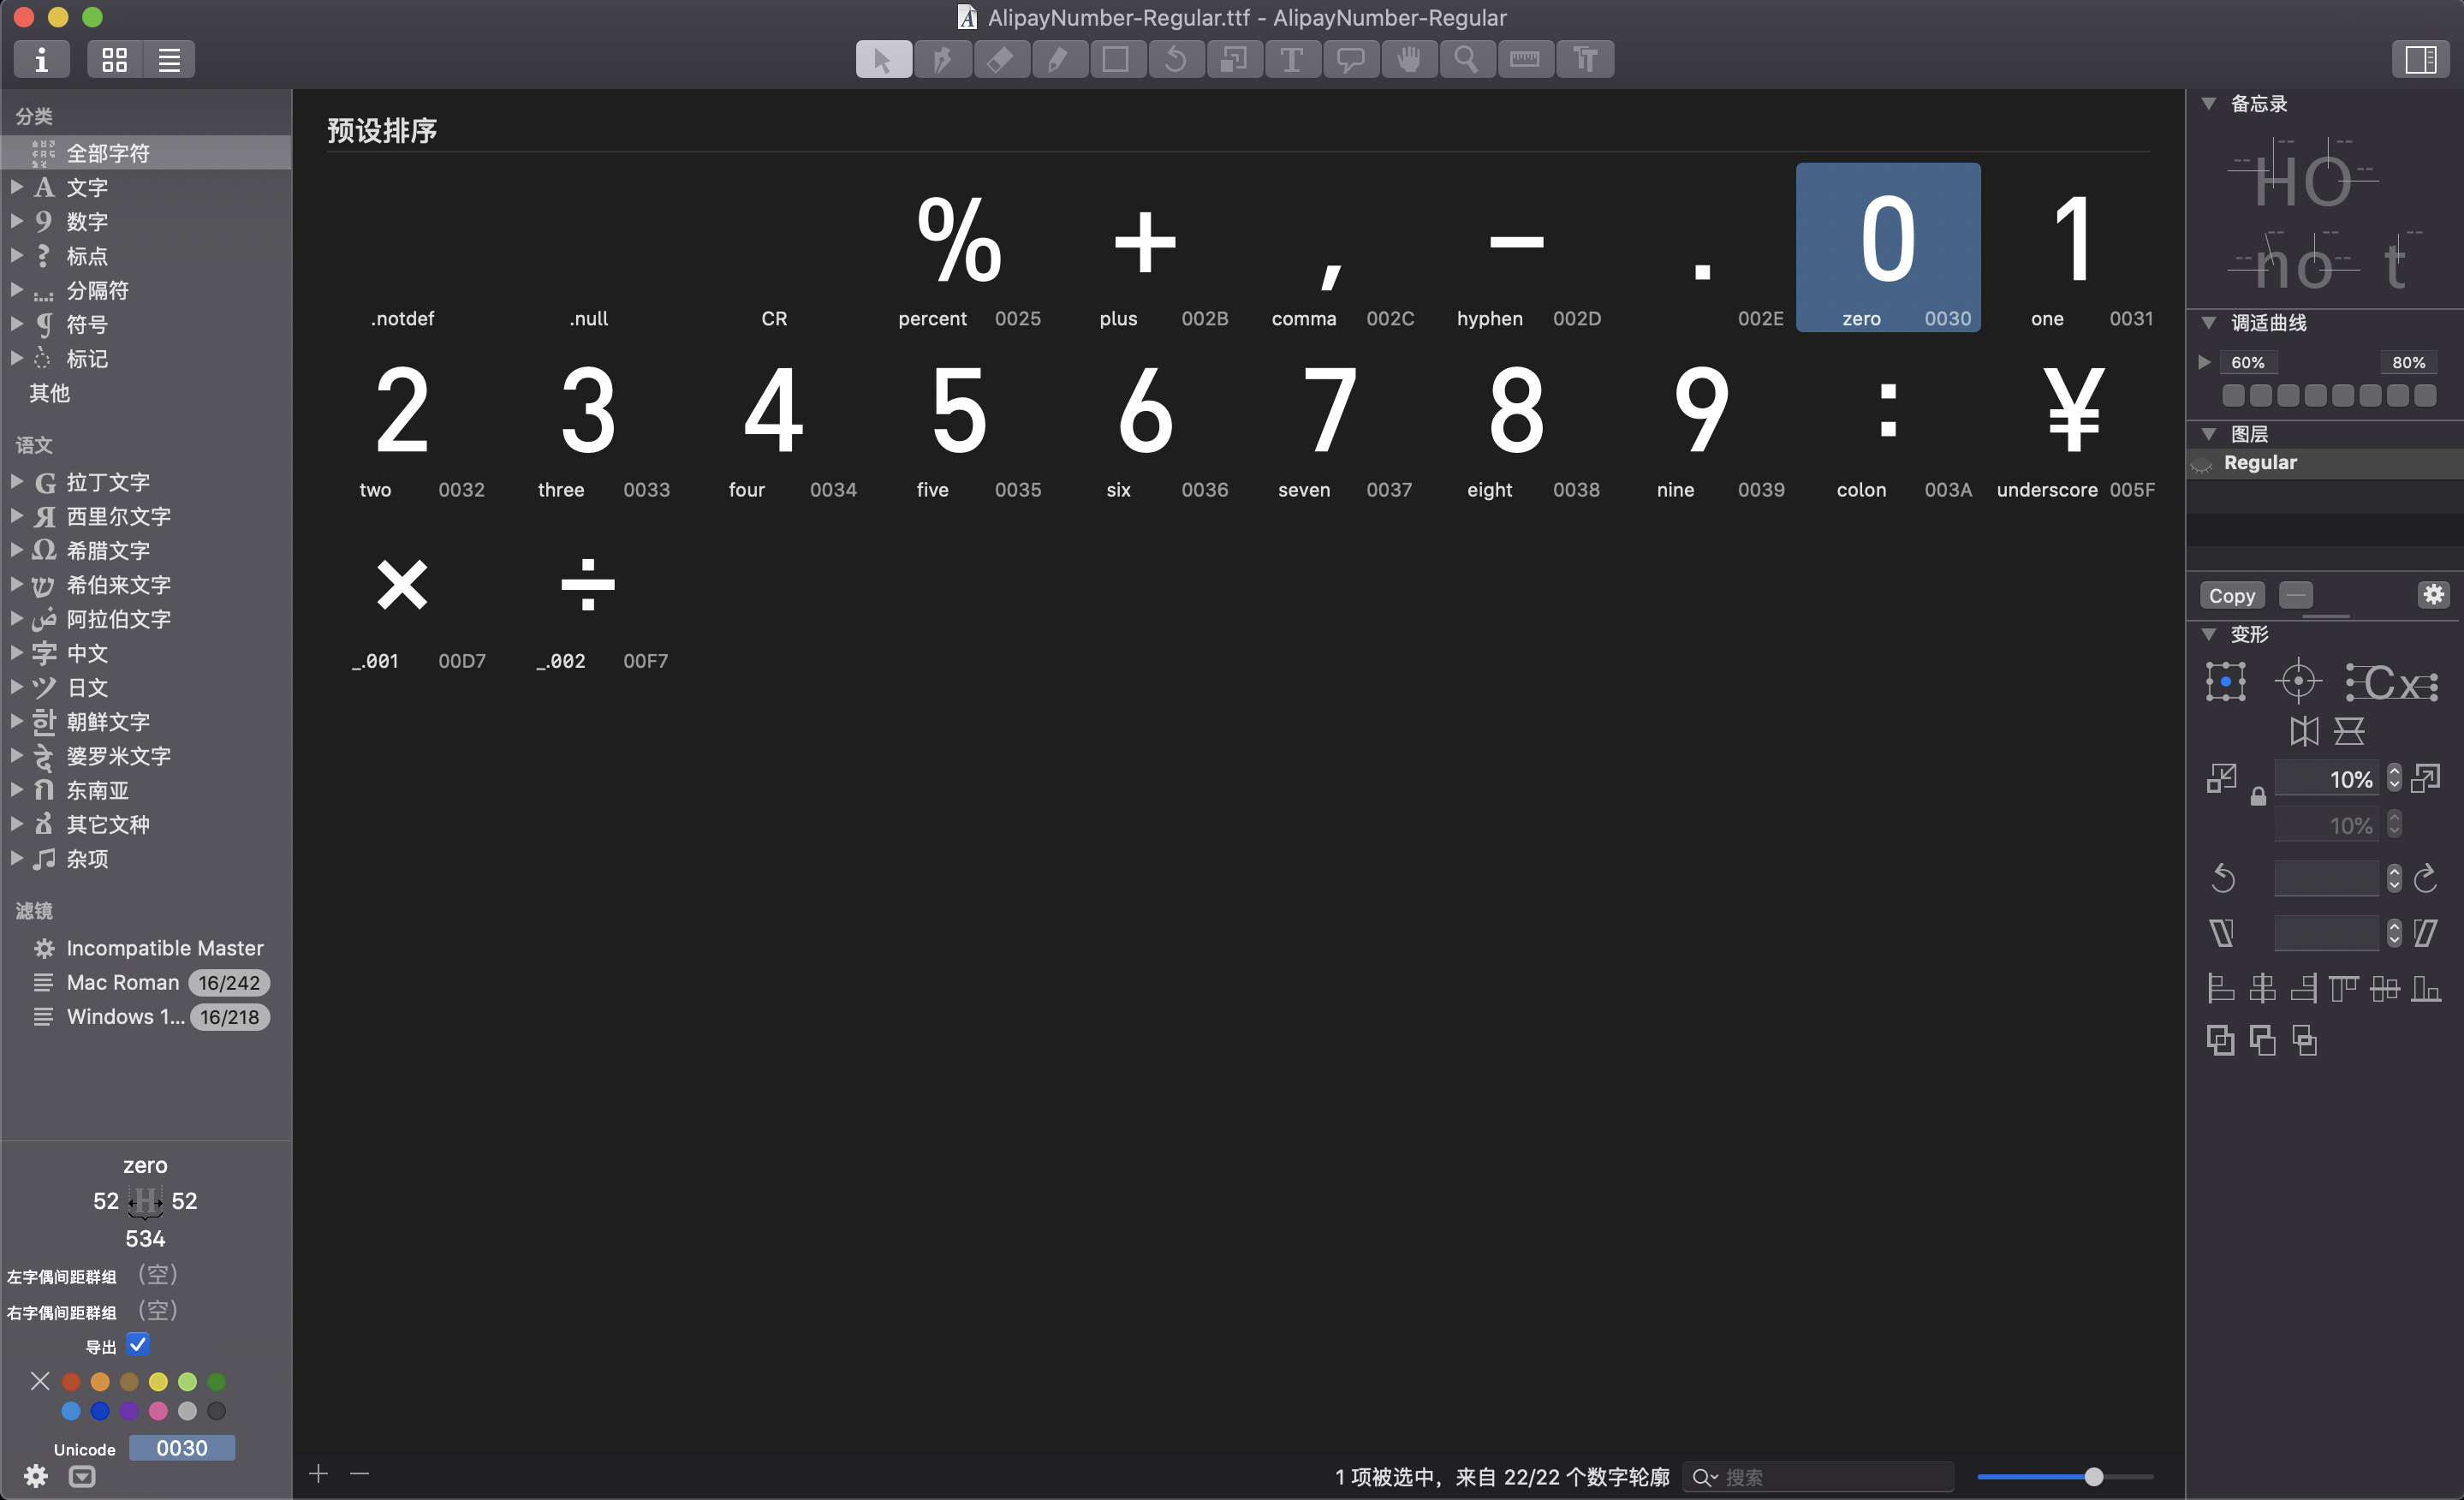The image size is (2464, 1500).
Task: Click flip horizontal mirror icon
Action: pyautogui.click(x=2304, y=731)
